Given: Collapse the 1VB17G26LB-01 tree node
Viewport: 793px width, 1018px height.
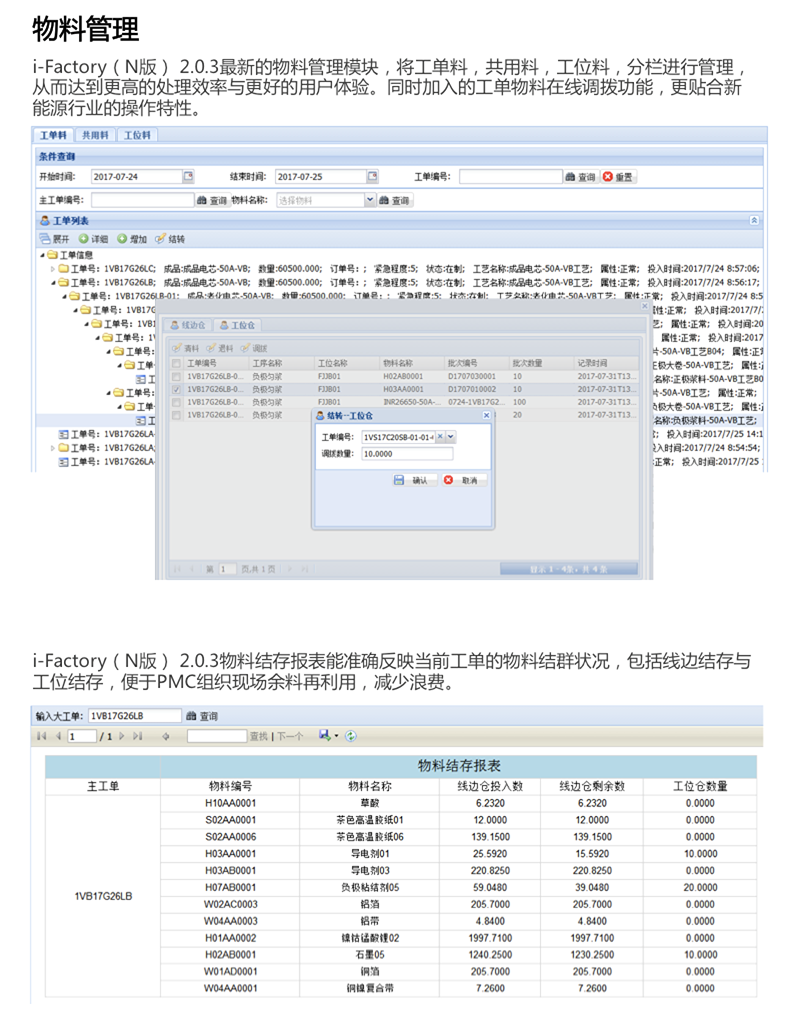Looking at the screenshot, I should (64, 297).
